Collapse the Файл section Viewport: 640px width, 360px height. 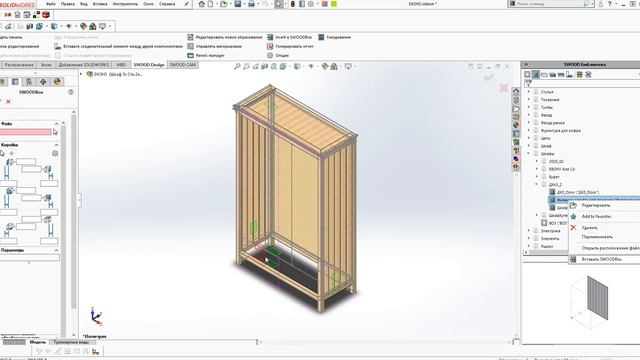tap(56, 124)
